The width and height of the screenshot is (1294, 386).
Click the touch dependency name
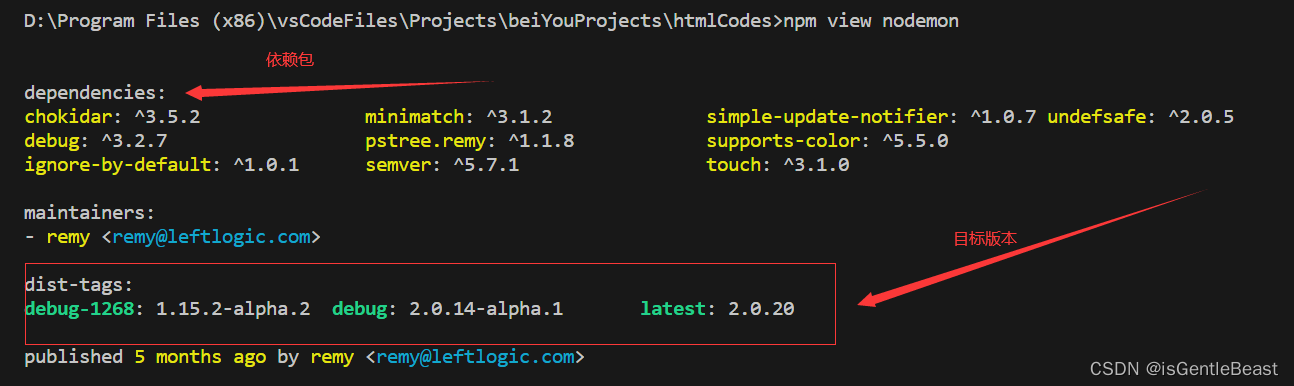pos(733,165)
